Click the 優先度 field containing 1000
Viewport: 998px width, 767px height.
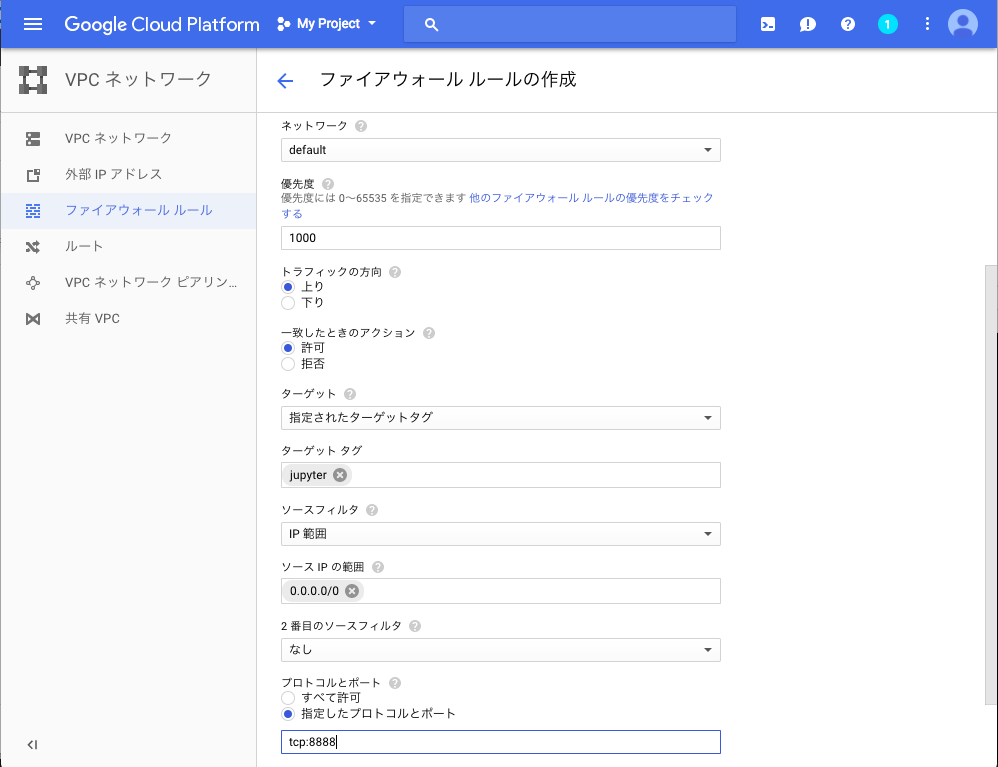pos(500,238)
